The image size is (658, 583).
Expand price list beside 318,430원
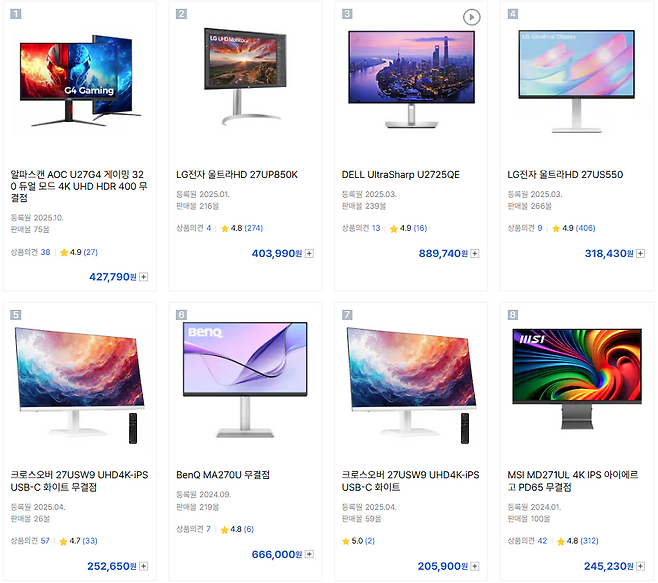pos(640,254)
